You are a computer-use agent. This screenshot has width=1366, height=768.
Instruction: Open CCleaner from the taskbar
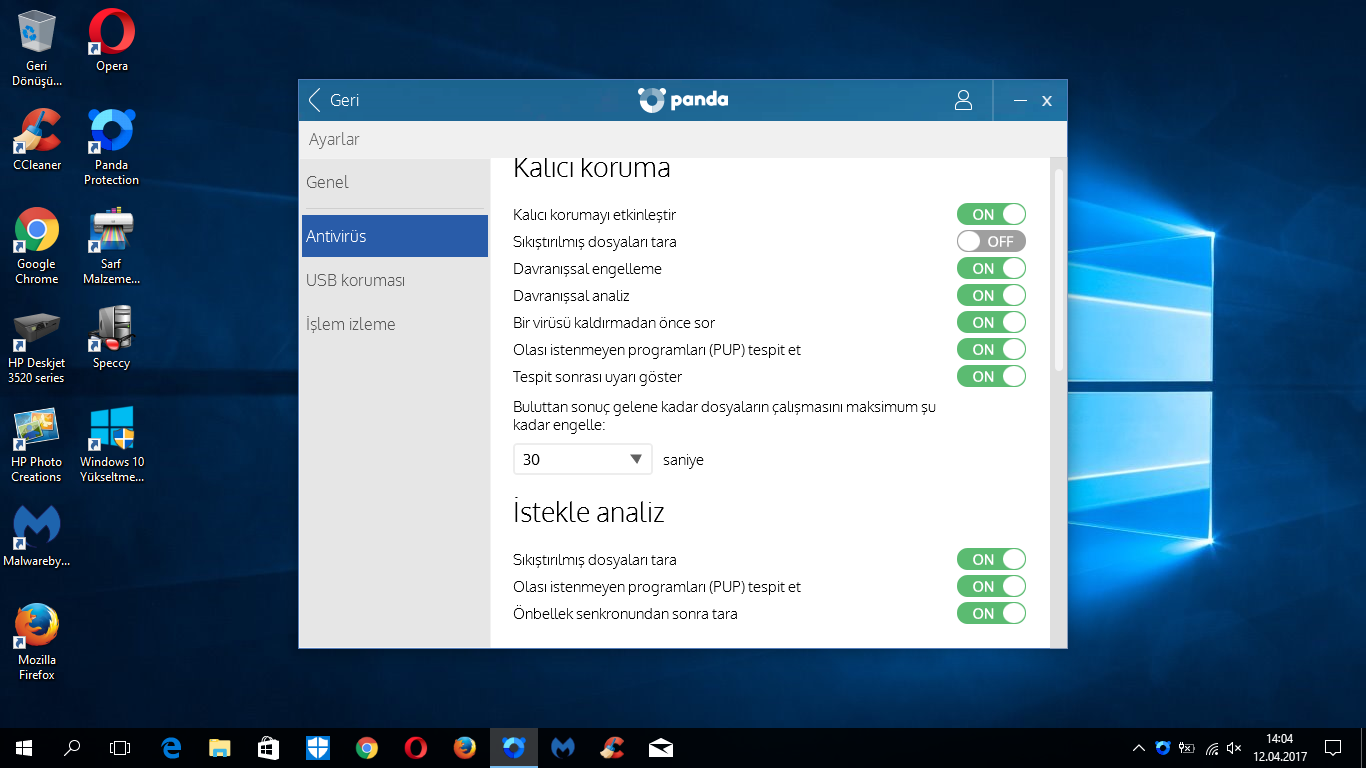click(x=612, y=747)
